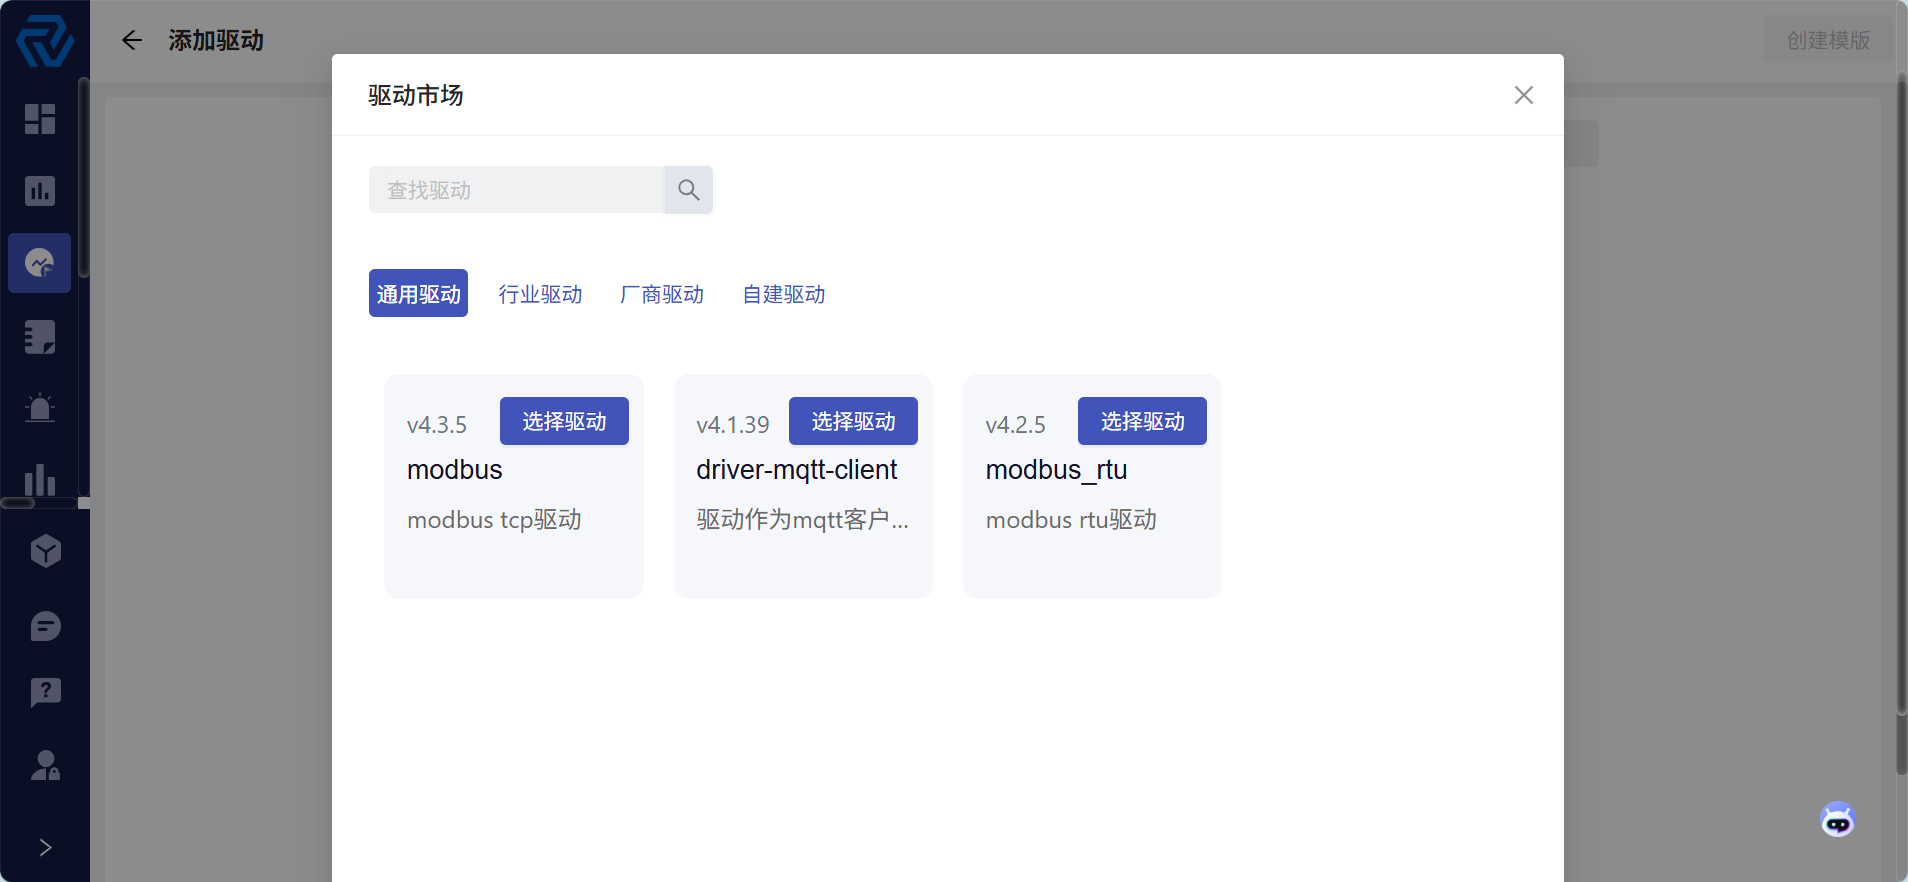Focus the 查找驱动 search field
Screen dimensions: 1908x882
[517, 190]
